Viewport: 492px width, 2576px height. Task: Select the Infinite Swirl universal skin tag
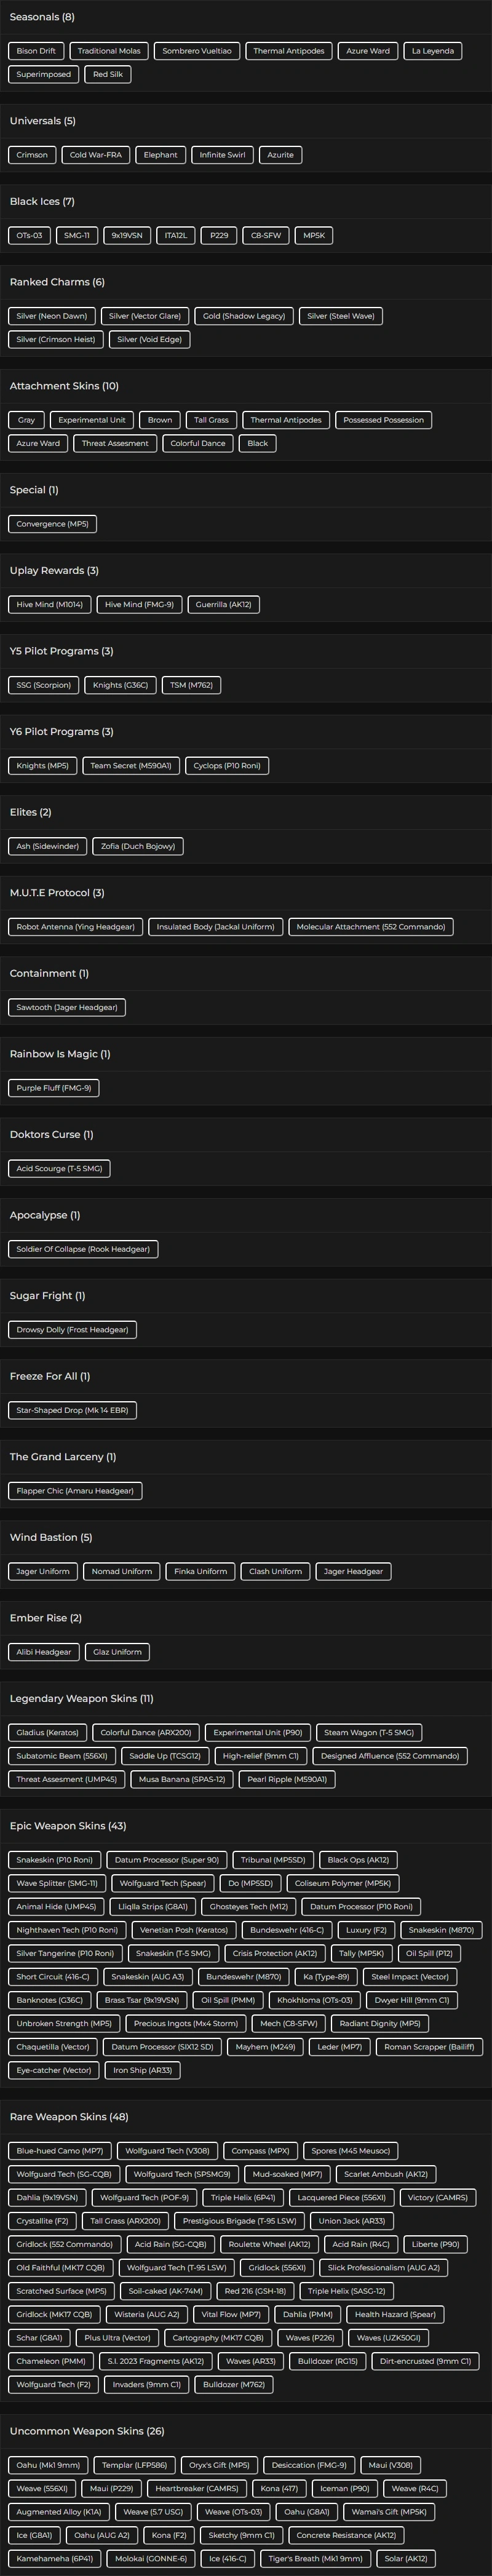[222, 155]
